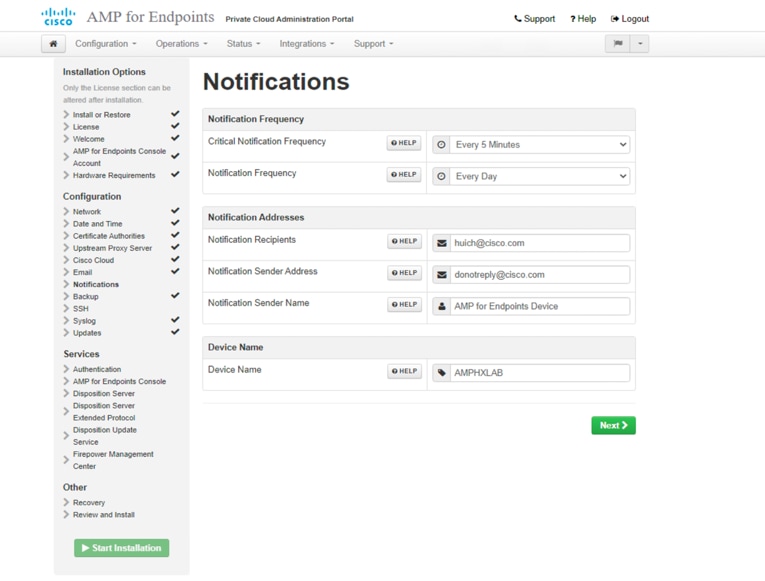Viewport: 765px width, 581px height.
Task: Open the Status menu
Action: 243,44
